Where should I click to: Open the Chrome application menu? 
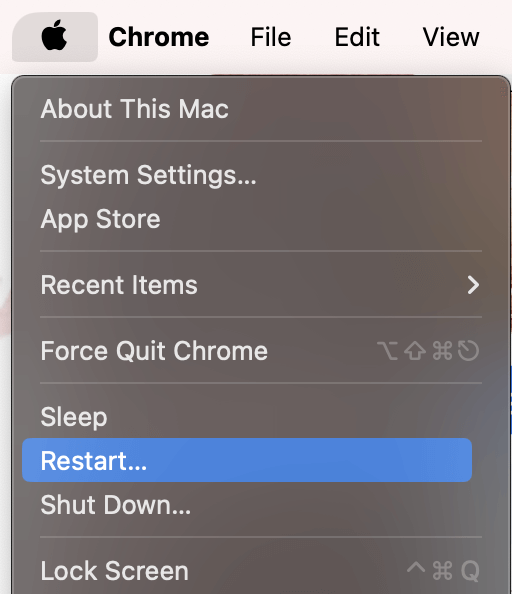coord(159,37)
